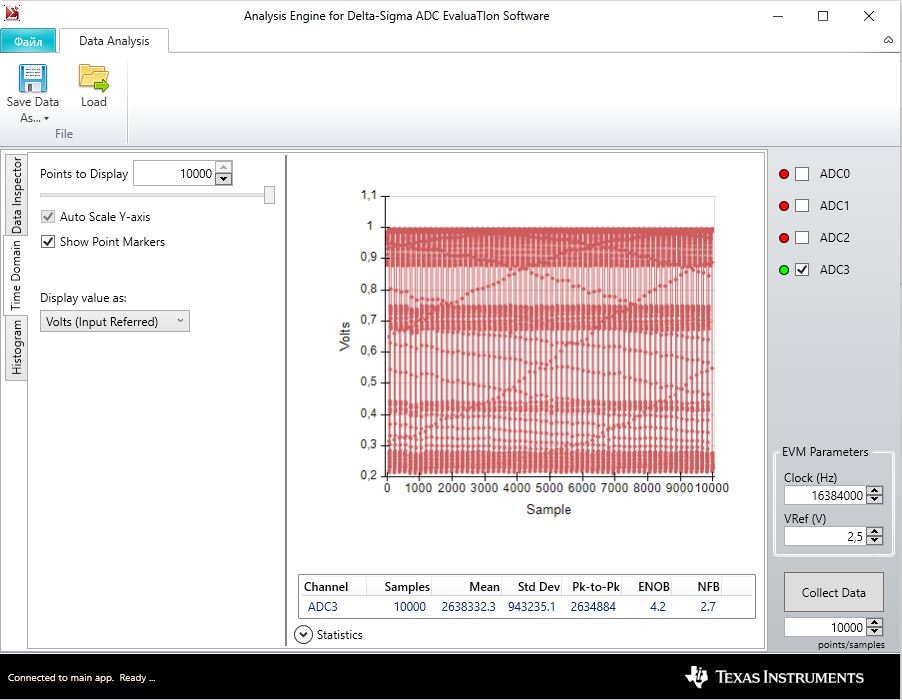Click the ENOB column header
The image size is (902, 700).
pyautogui.click(x=653, y=587)
